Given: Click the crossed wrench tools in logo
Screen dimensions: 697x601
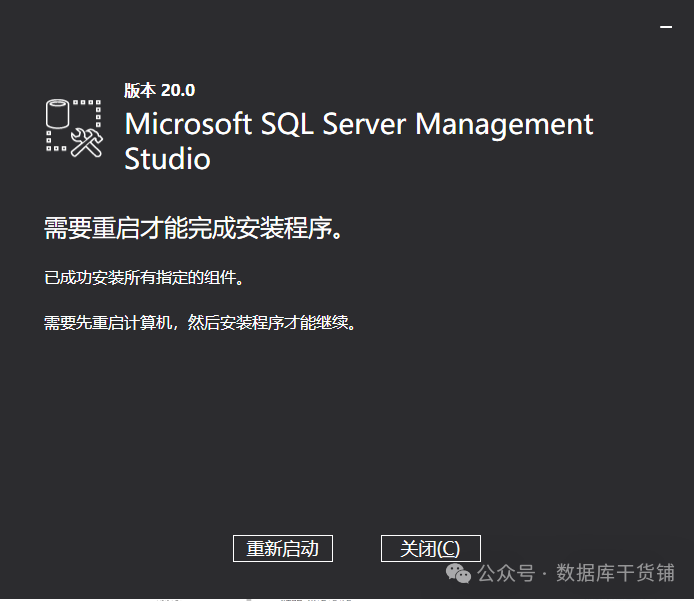Looking at the screenshot, I should [x=88, y=142].
